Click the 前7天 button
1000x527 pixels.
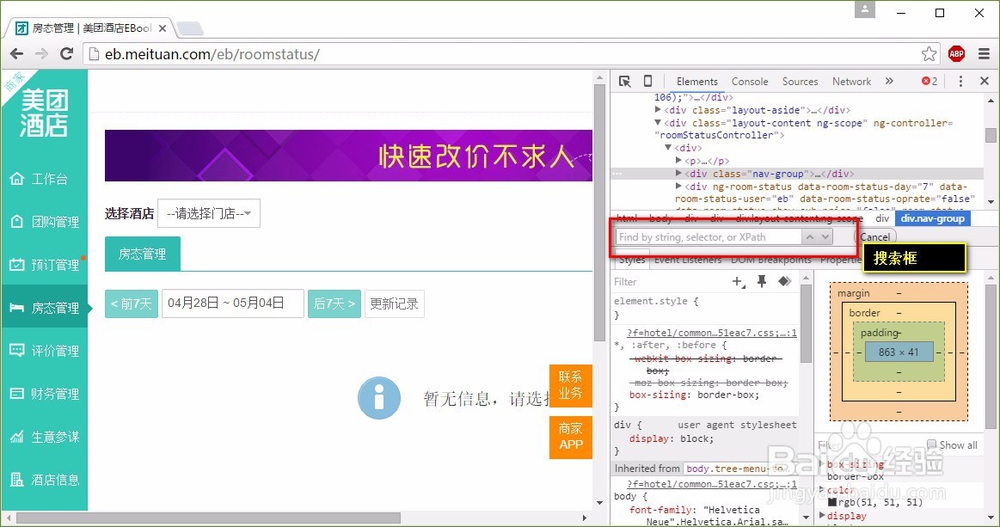[131, 304]
